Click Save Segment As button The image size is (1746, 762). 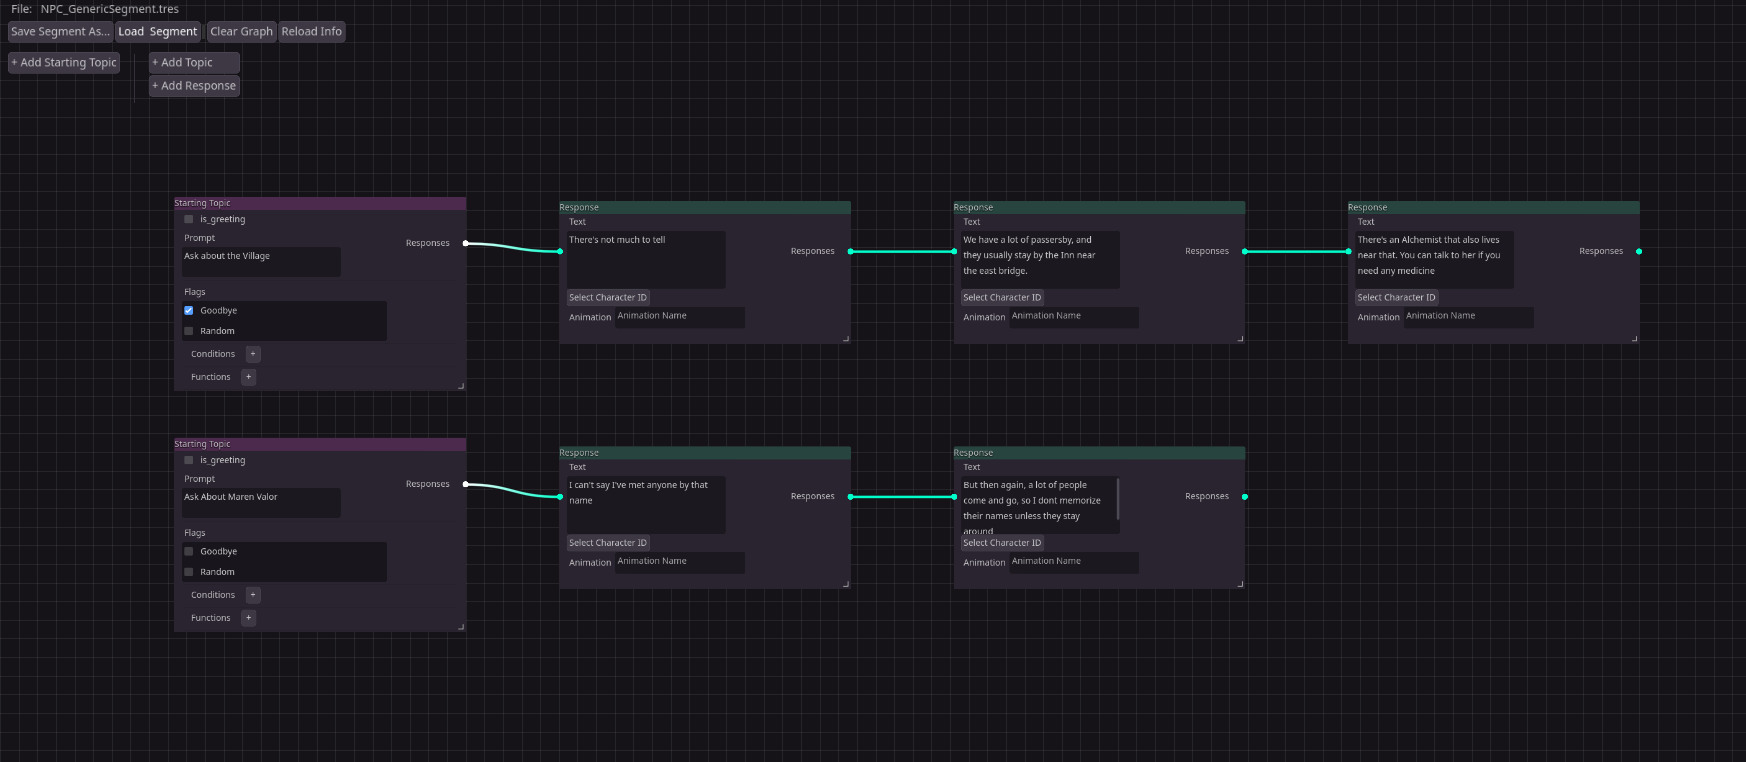click(60, 31)
